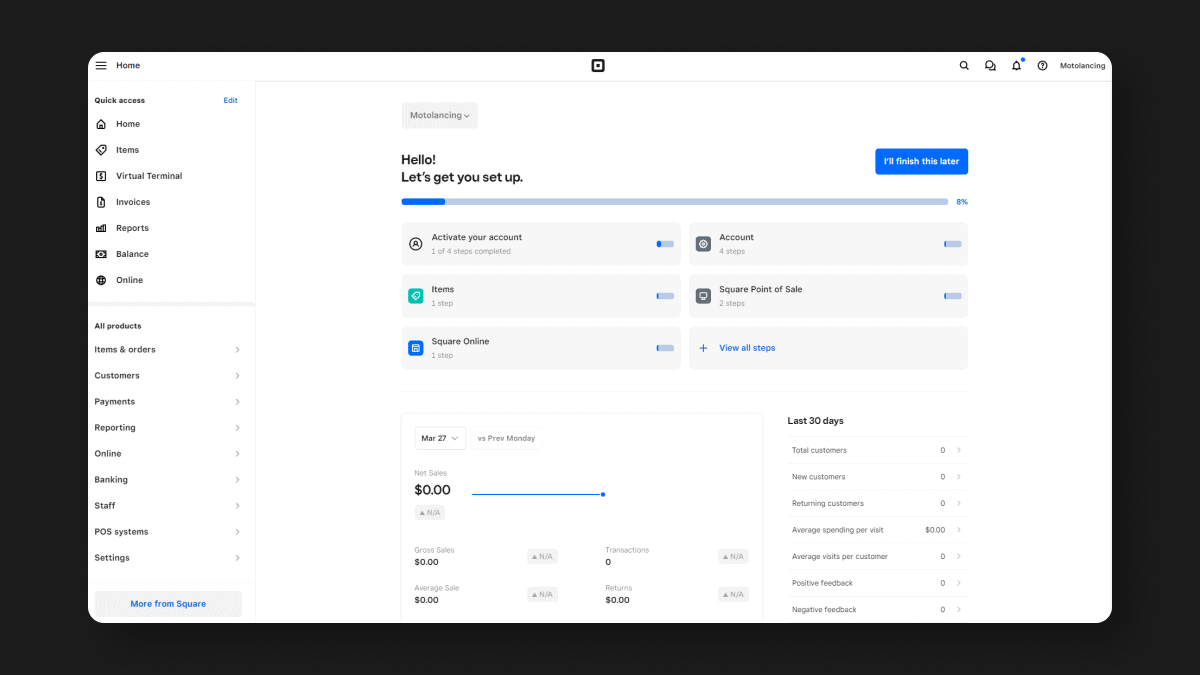The image size is (1200, 675).
Task: Click the Balance cash icon
Action: tap(101, 254)
